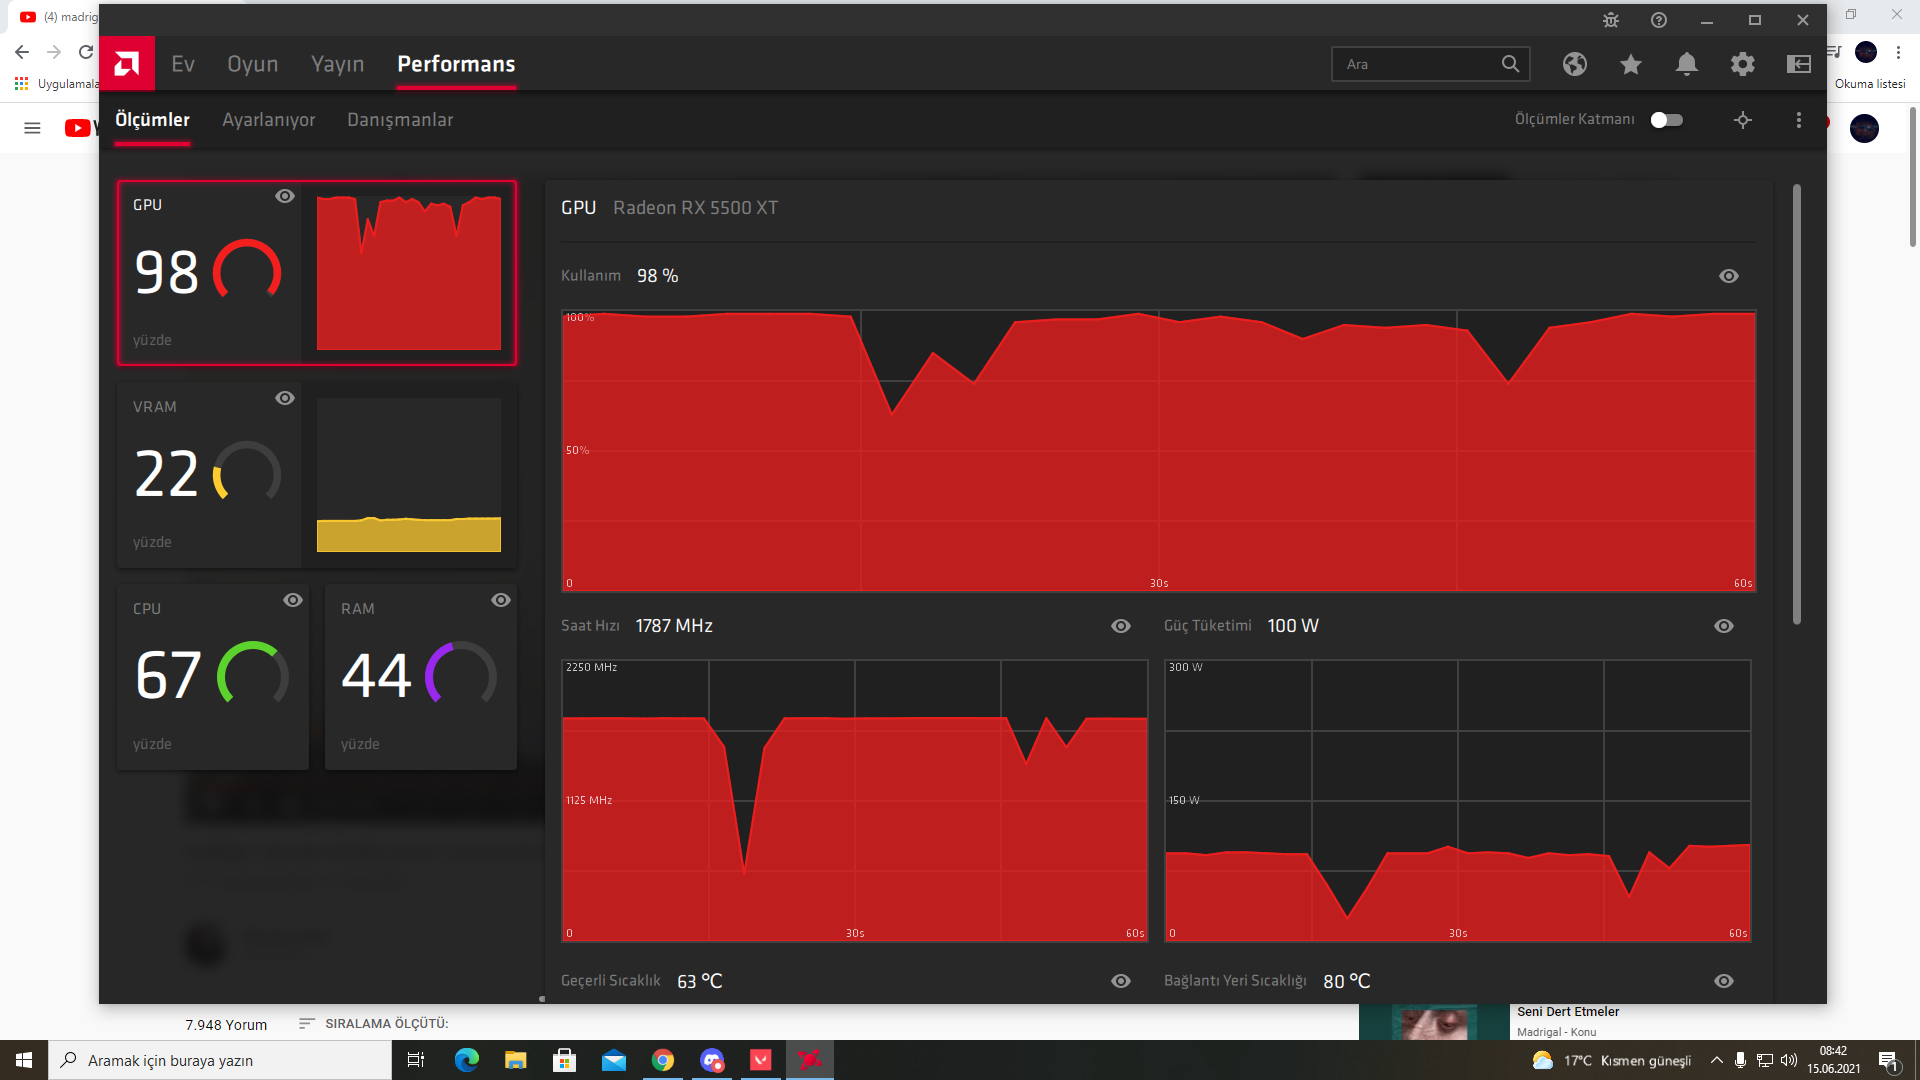Open the notifications bell icon
This screenshot has height=1080, width=1920.
[x=1687, y=64]
